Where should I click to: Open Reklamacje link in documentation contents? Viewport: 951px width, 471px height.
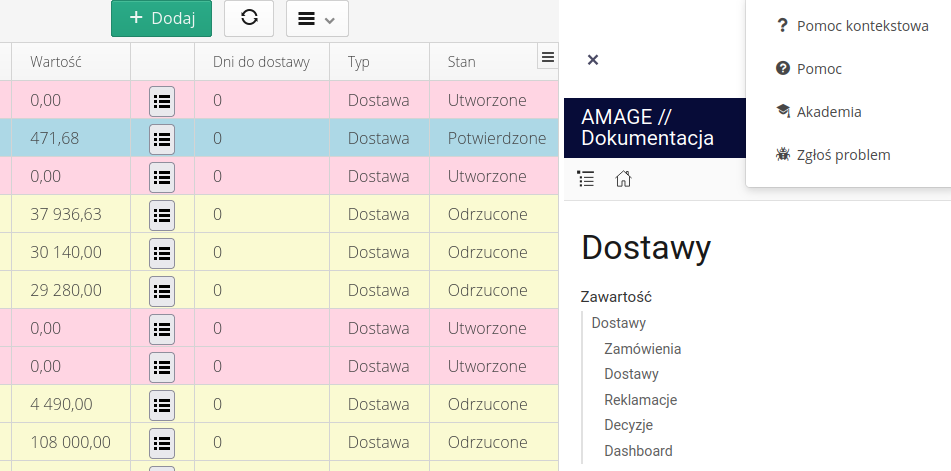pos(640,400)
